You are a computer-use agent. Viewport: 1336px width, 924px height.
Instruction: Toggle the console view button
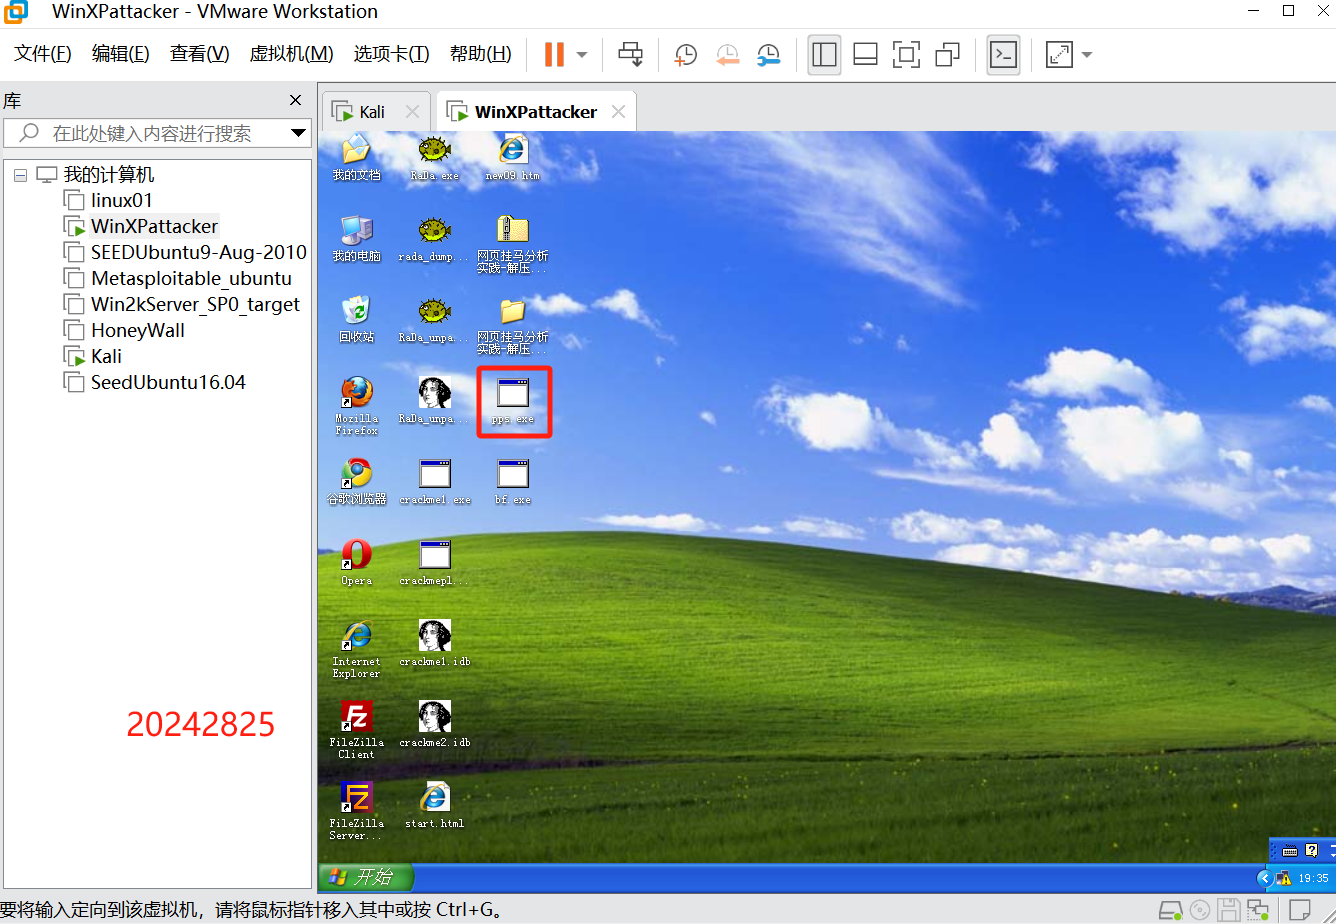point(1003,55)
